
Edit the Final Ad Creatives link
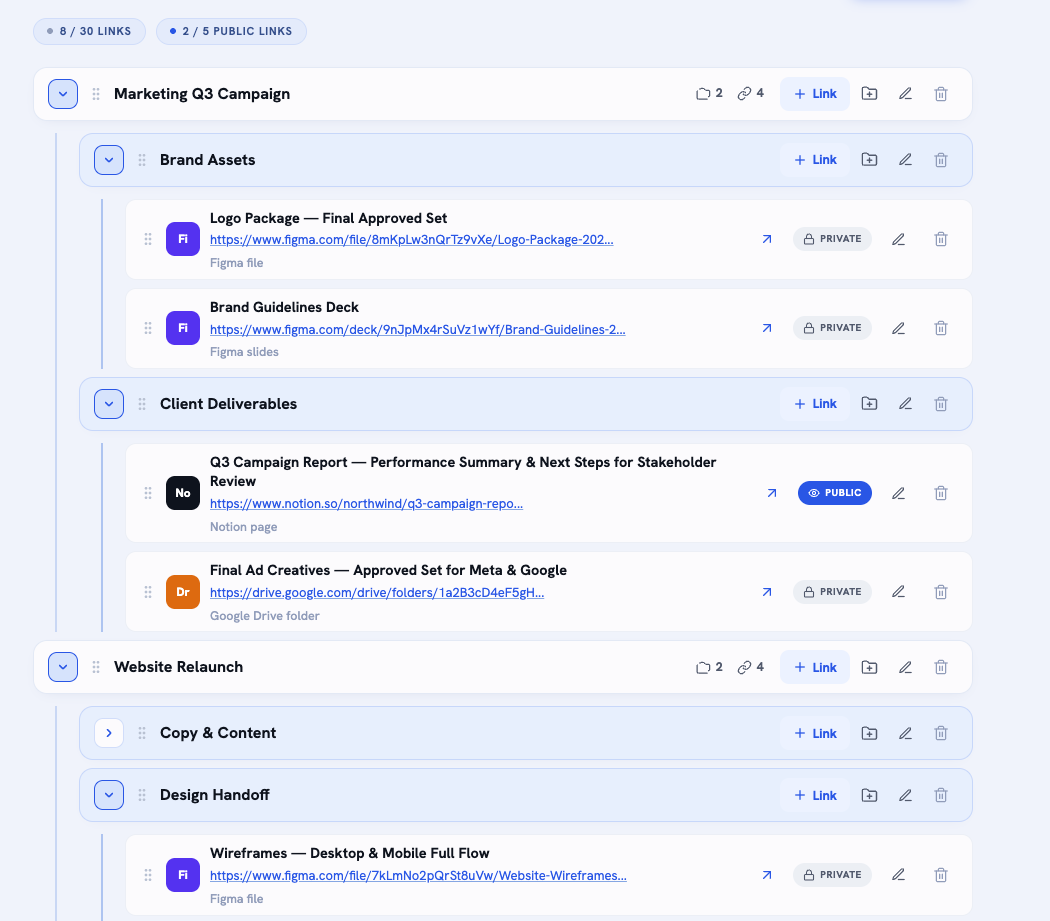pos(899,592)
